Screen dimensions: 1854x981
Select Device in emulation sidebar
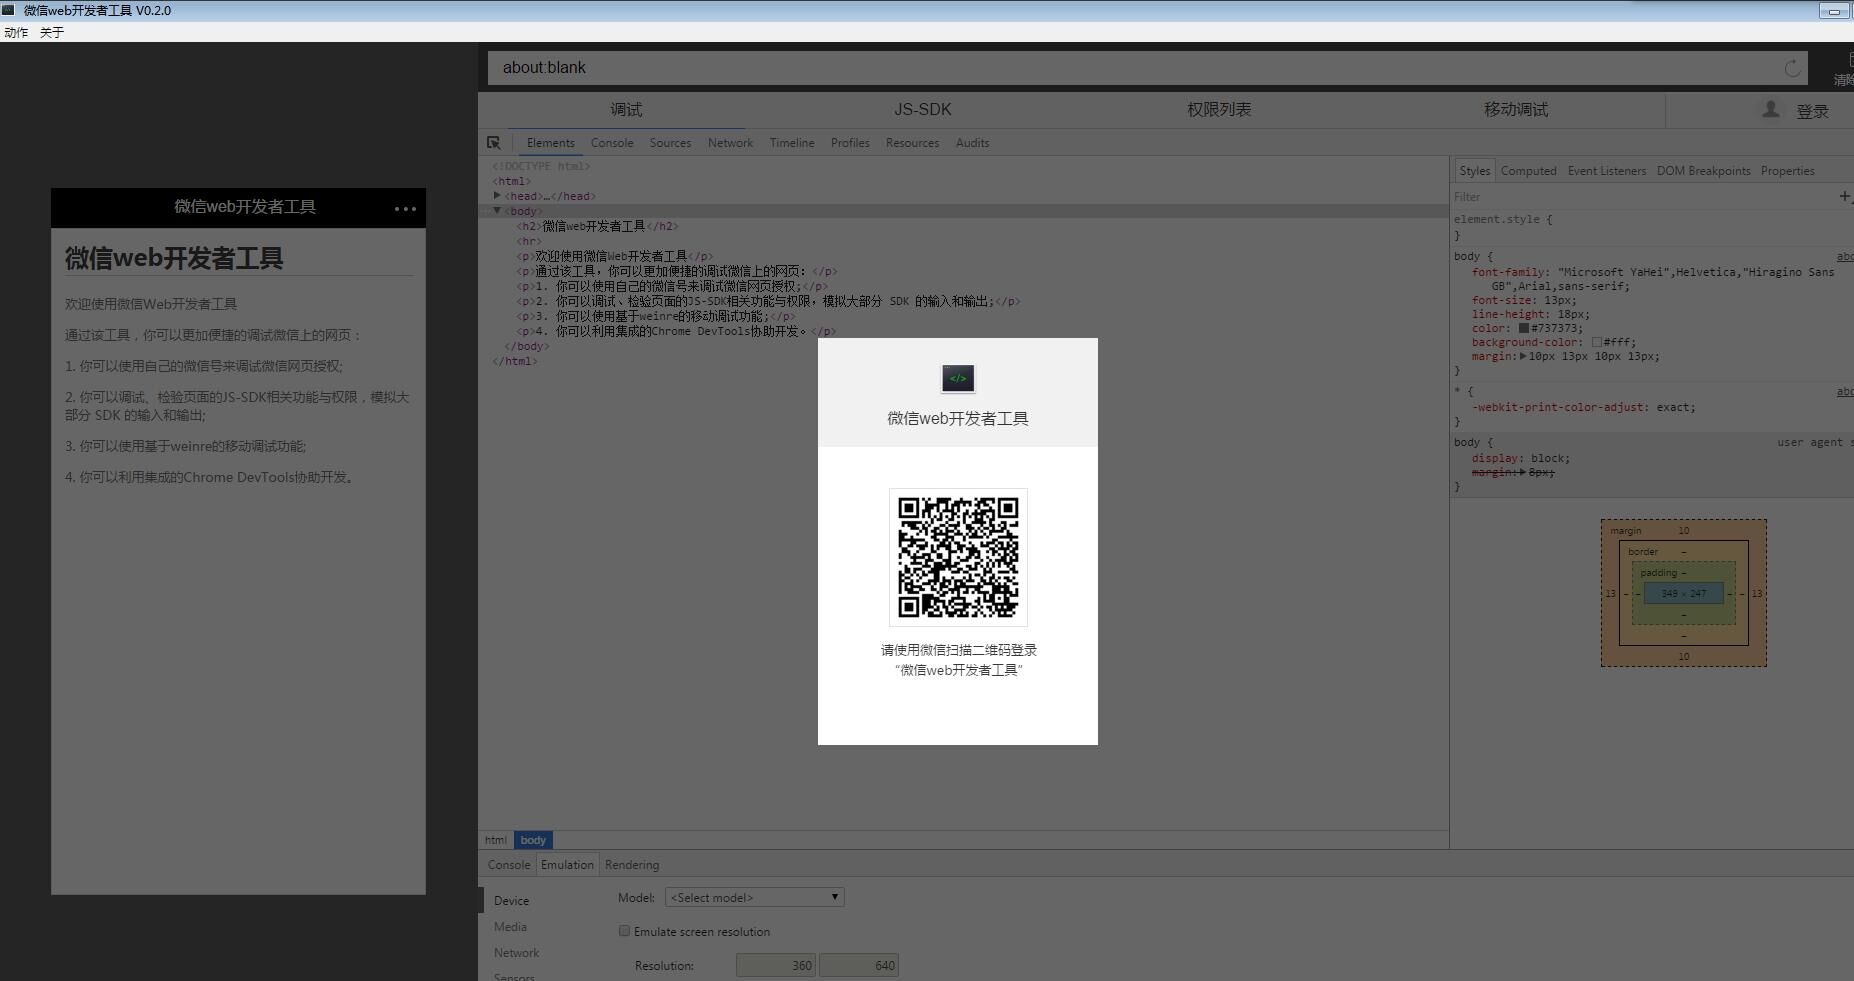point(511,901)
